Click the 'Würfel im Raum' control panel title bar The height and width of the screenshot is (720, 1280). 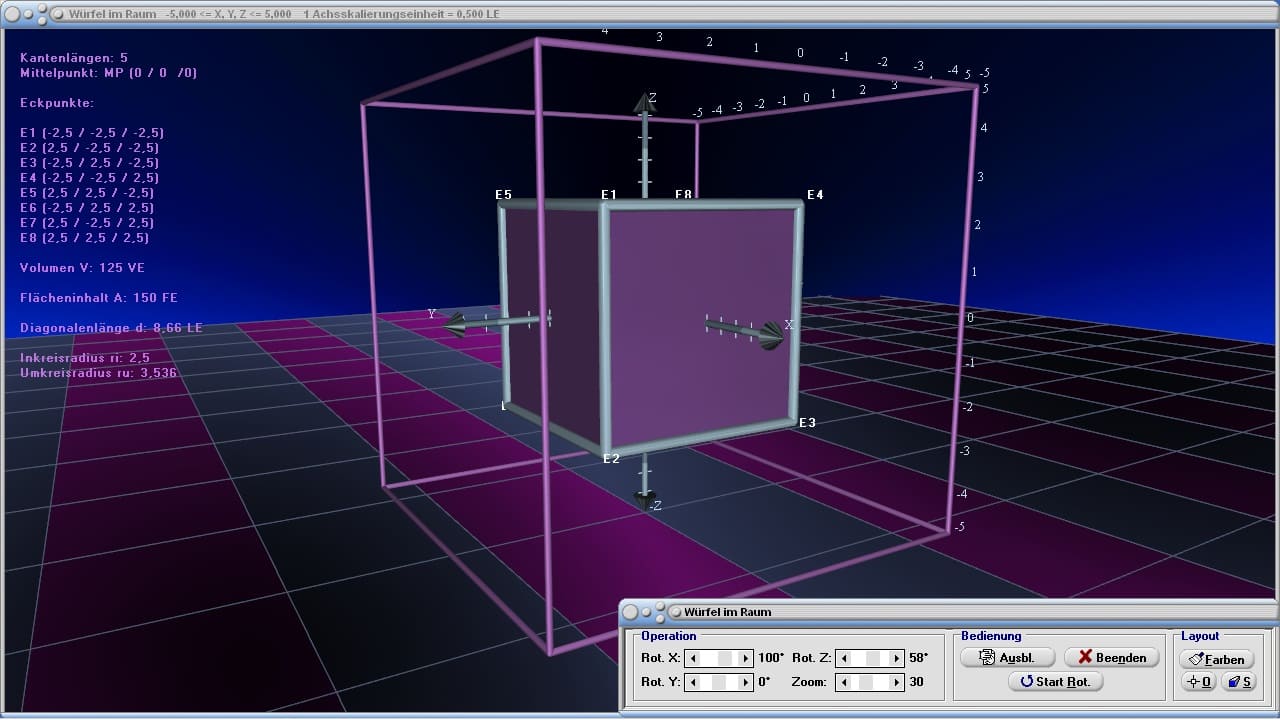coord(948,612)
